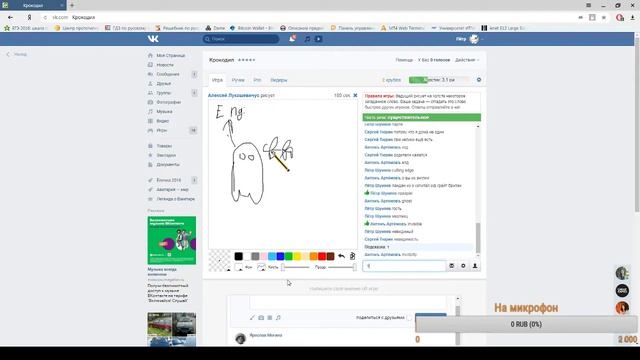Select the red color swatch

point(322,256)
